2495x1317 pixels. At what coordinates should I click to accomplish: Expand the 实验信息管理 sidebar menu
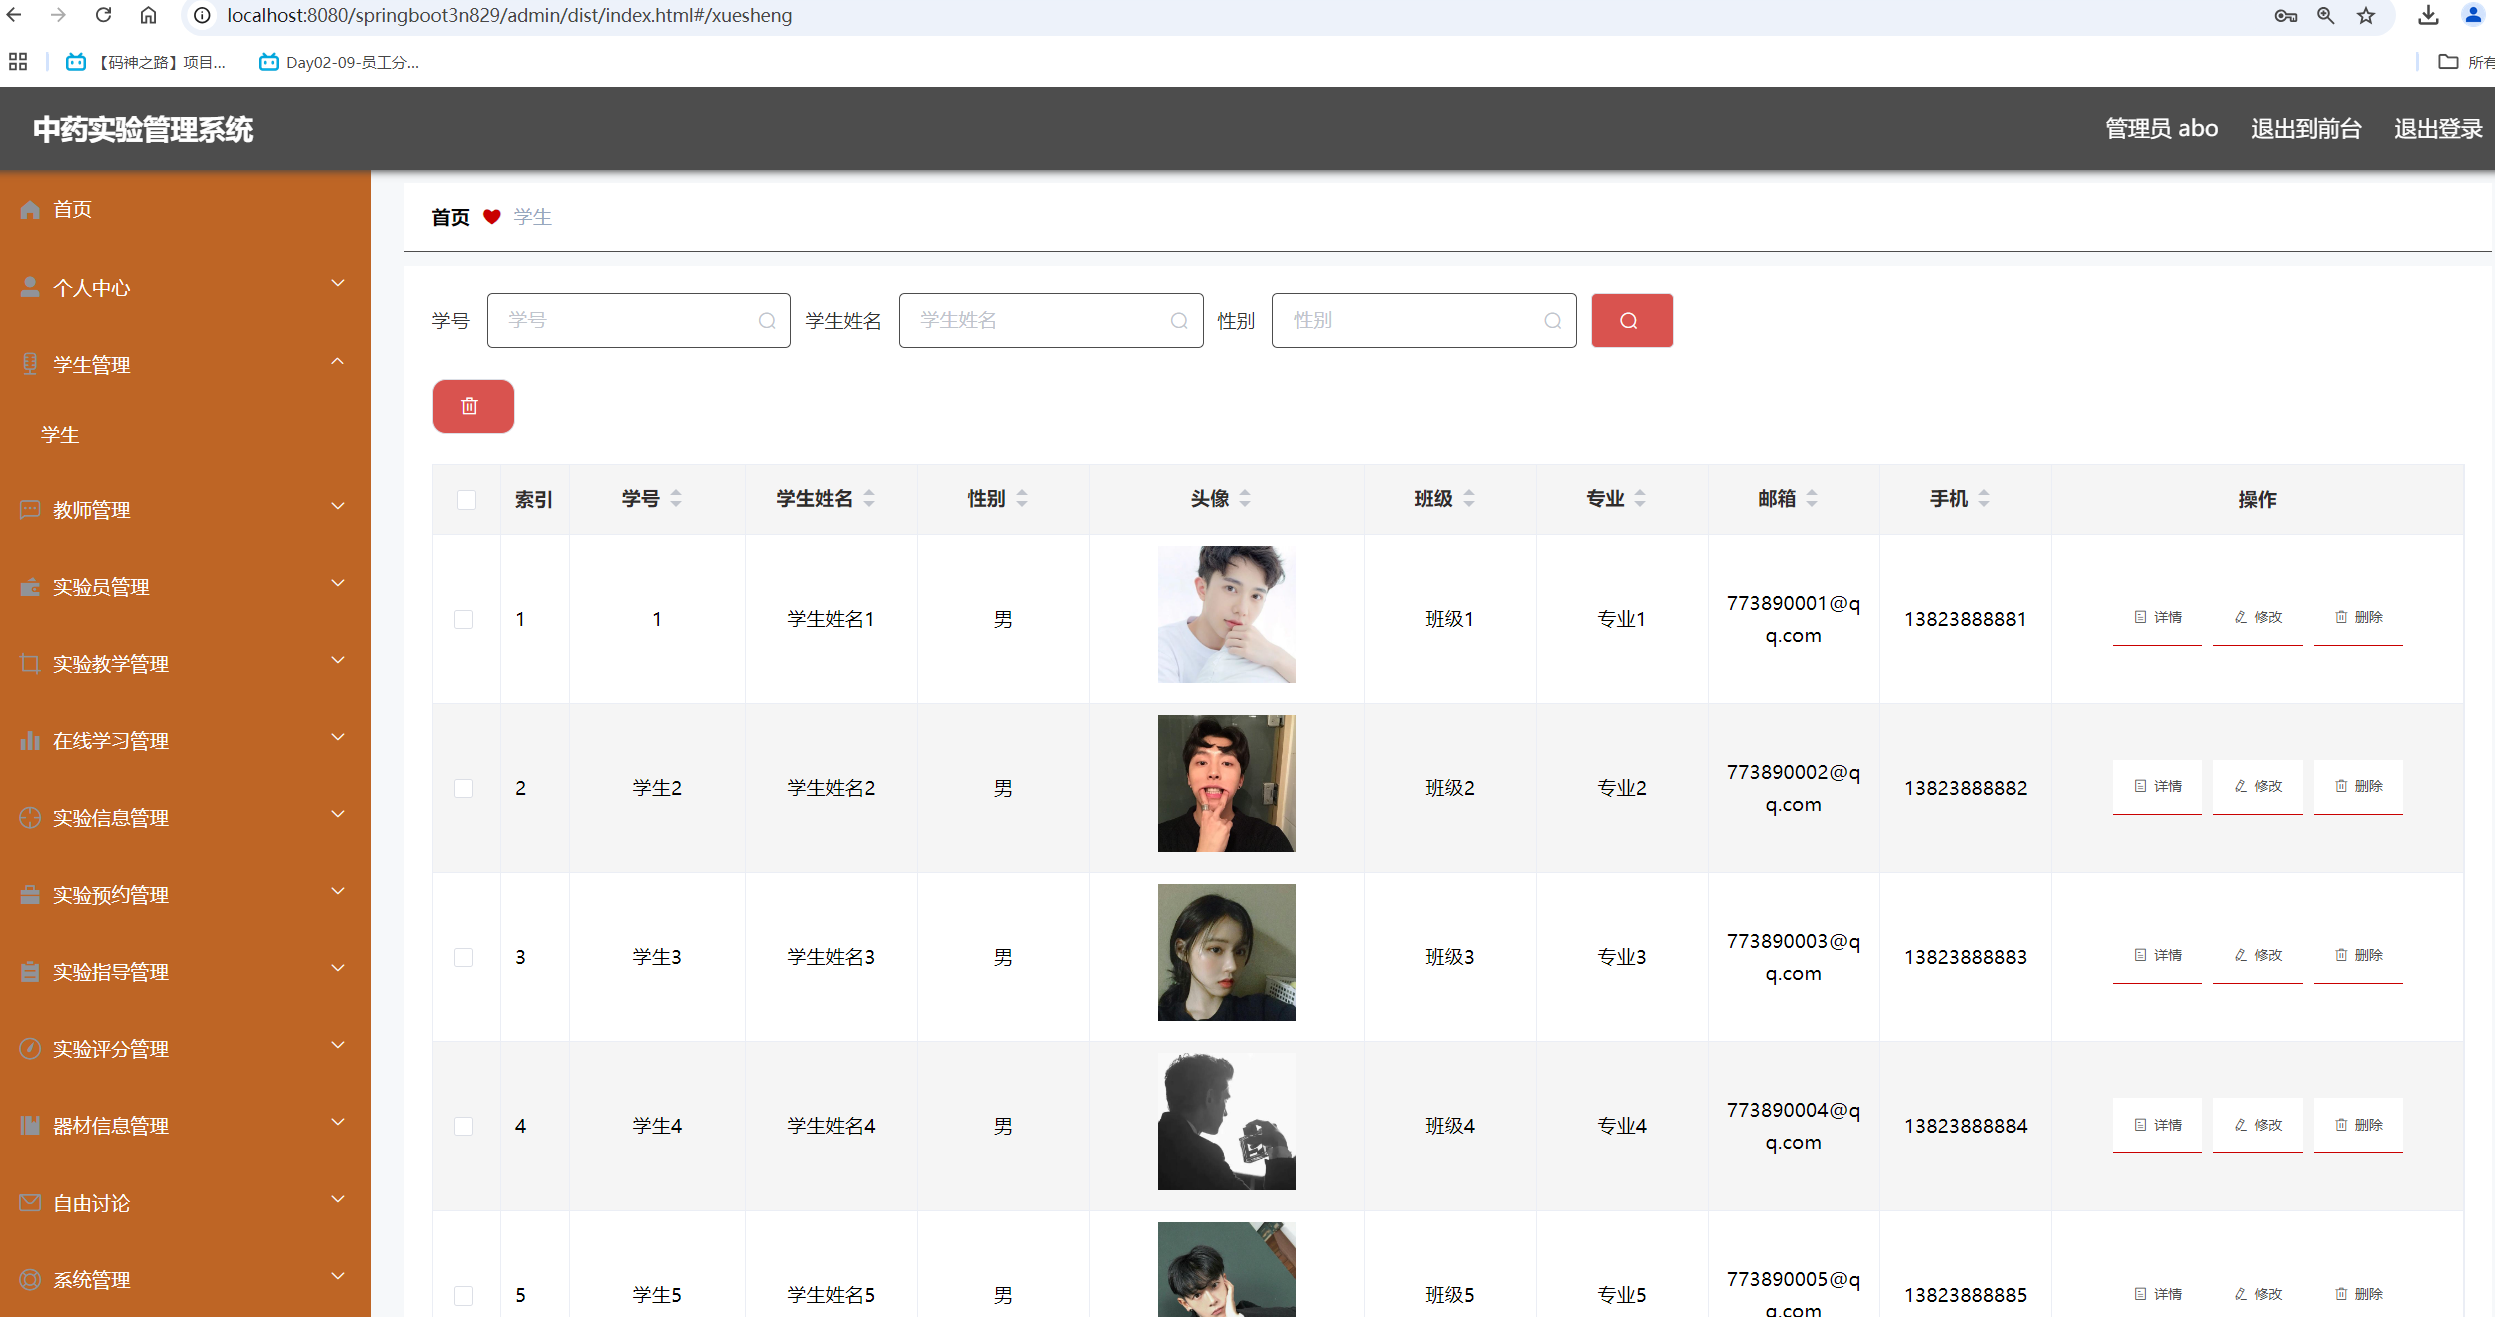(x=185, y=818)
